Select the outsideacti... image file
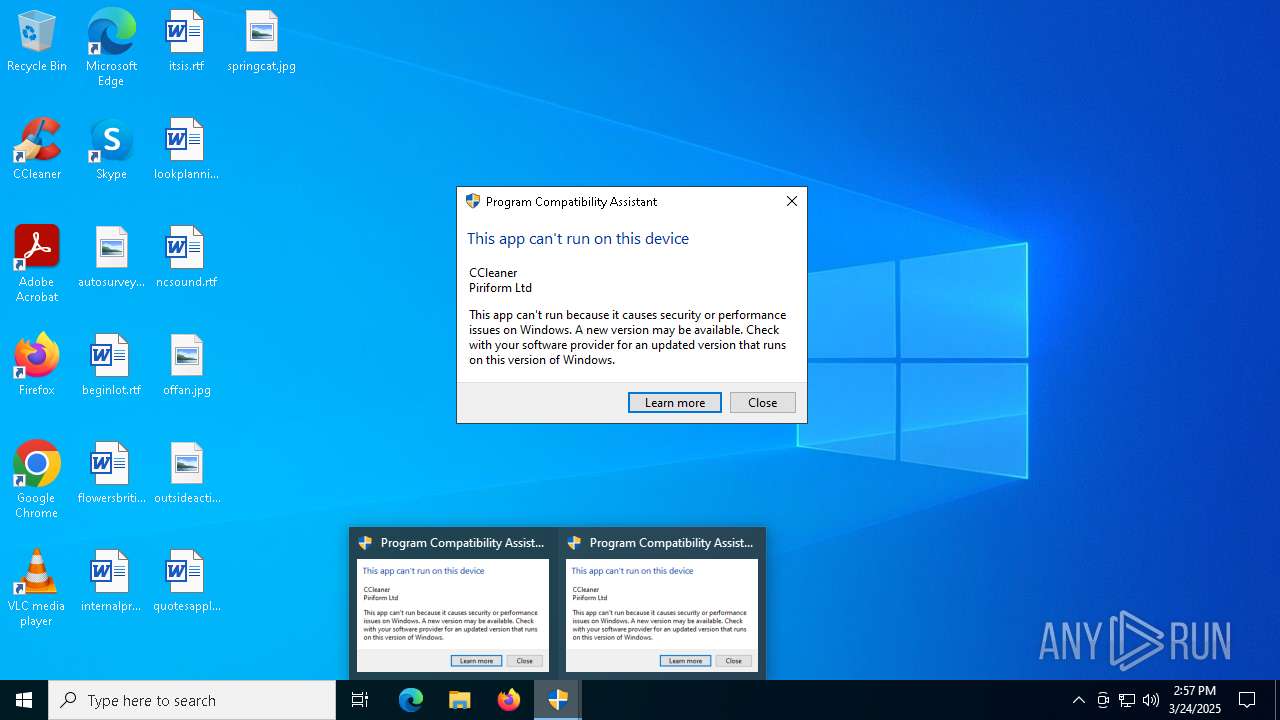 coord(186,473)
